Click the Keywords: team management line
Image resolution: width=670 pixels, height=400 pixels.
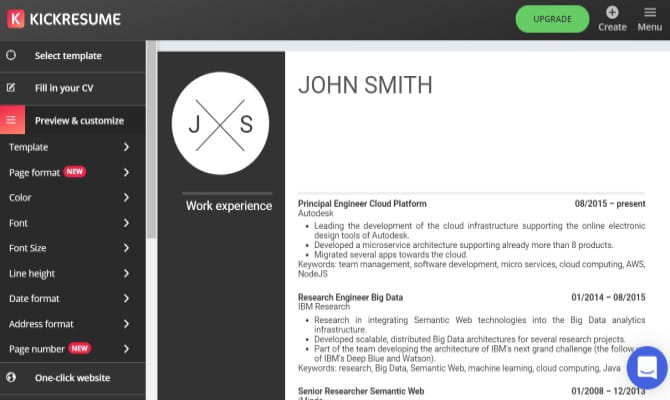(x=471, y=269)
